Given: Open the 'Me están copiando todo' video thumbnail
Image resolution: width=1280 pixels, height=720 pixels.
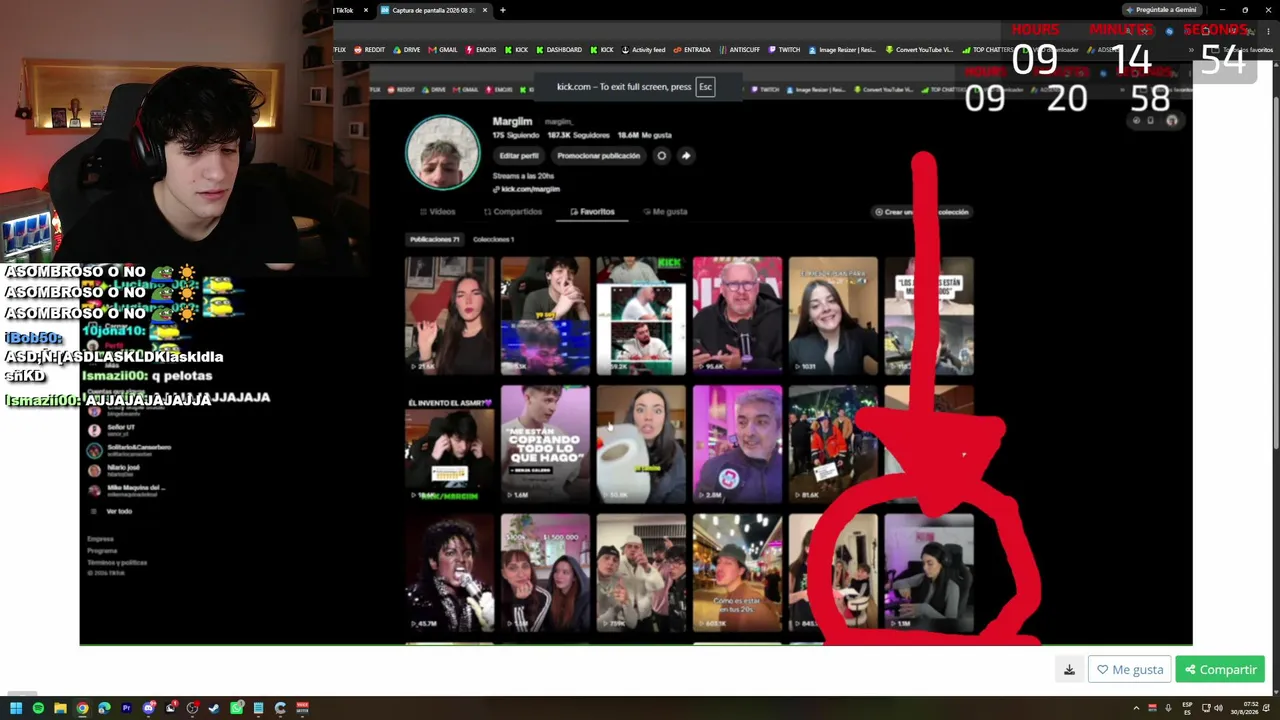Looking at the screenshot, I should 545,444.
